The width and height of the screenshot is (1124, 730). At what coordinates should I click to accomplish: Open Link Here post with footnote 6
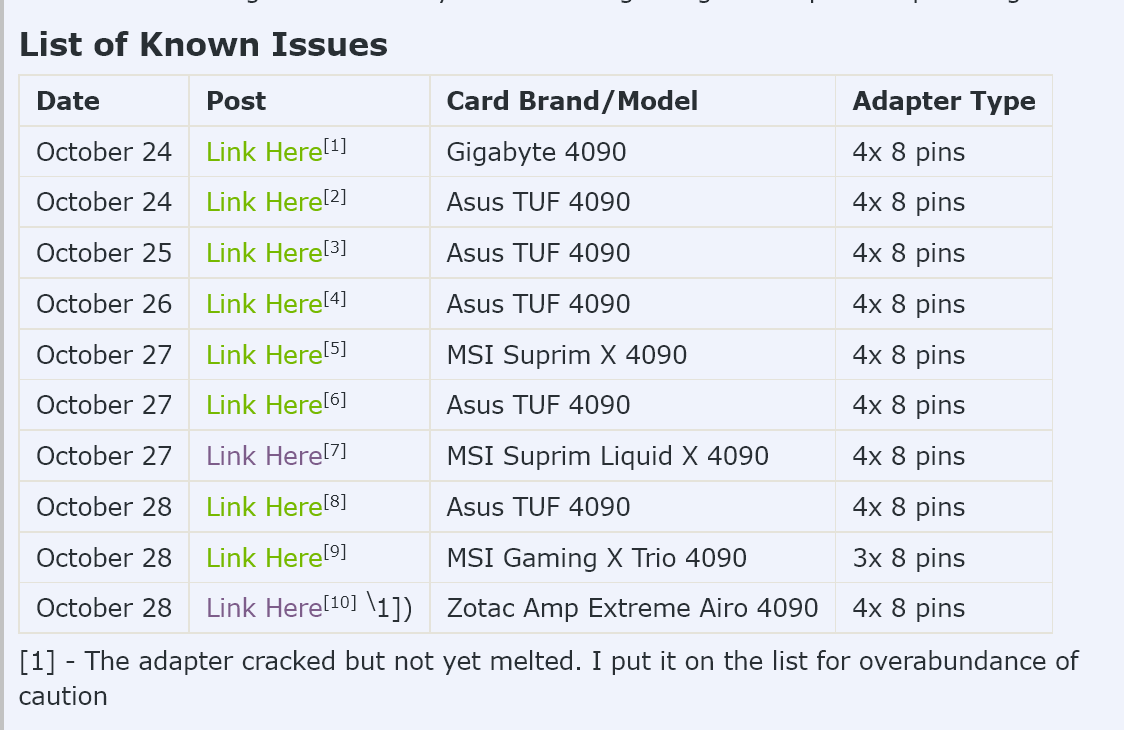(x=264, y=406)
